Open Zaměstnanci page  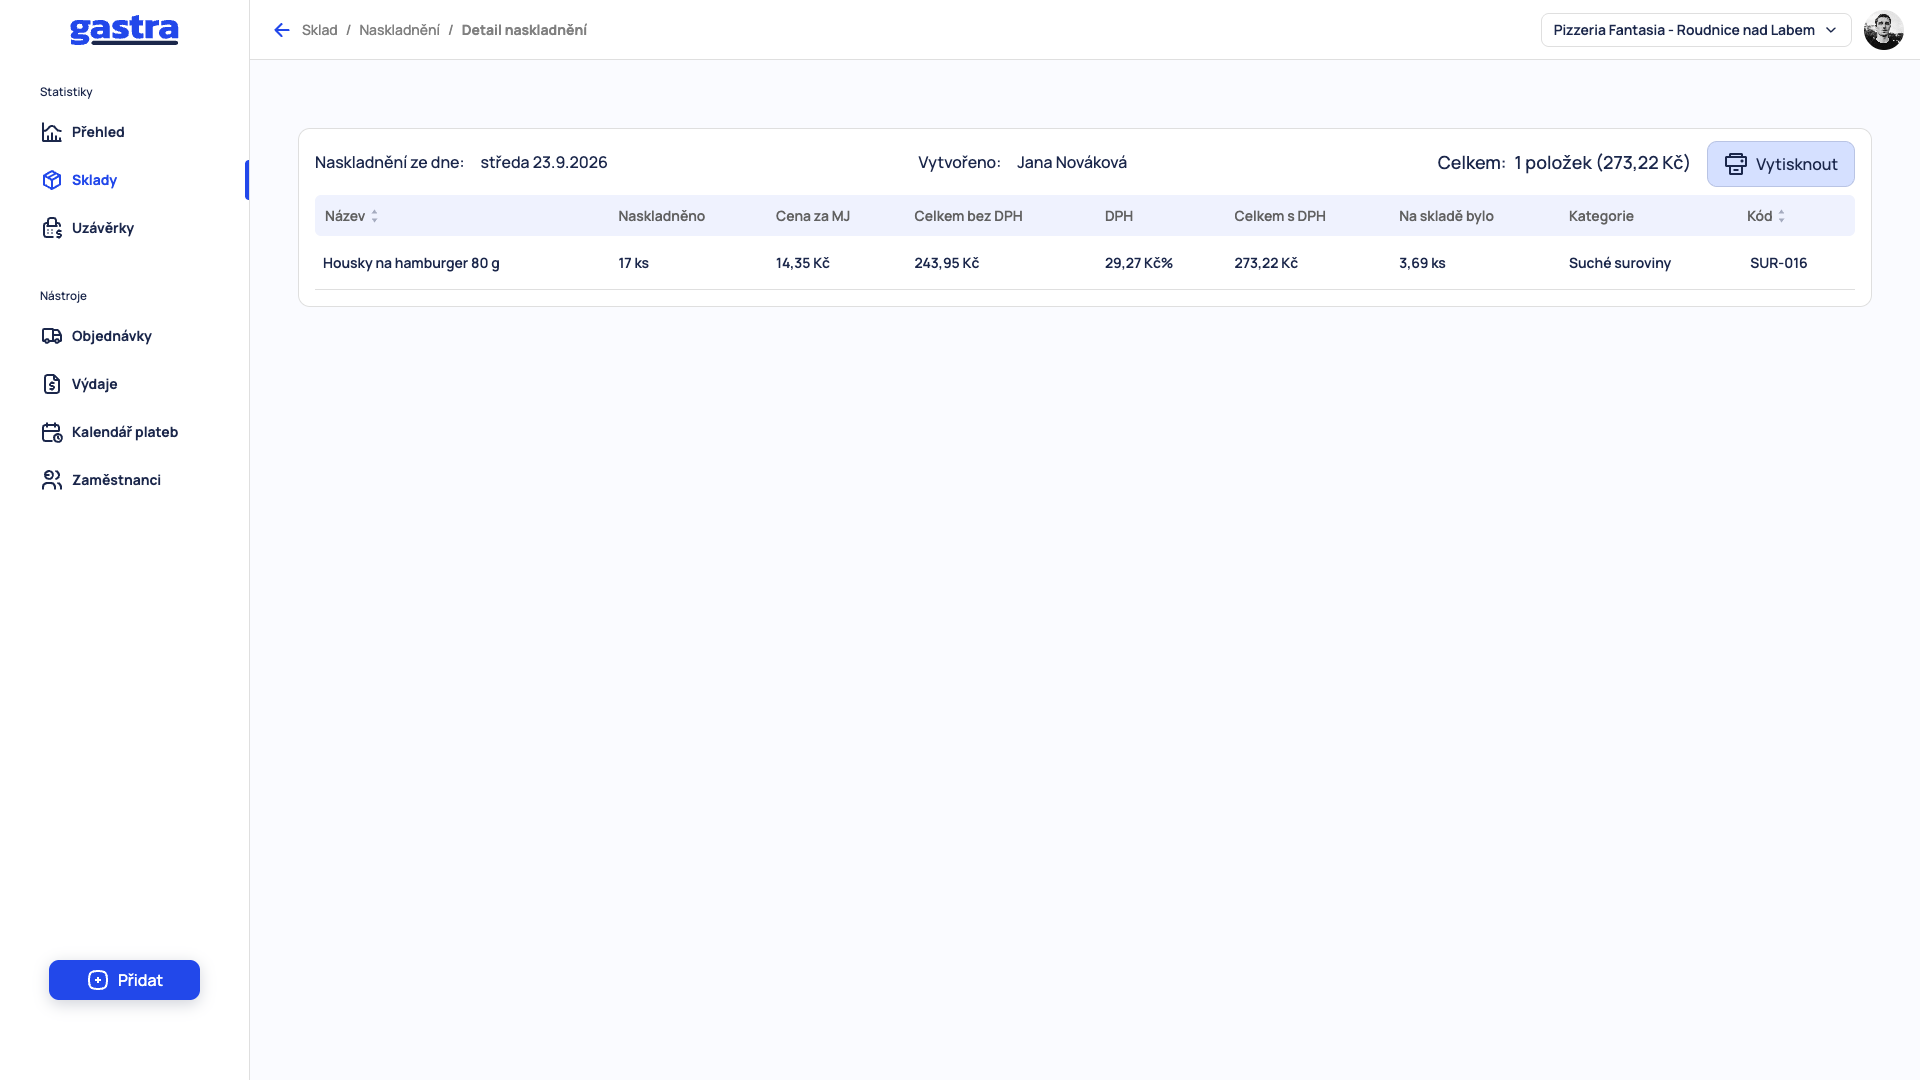tap(116, 480)
